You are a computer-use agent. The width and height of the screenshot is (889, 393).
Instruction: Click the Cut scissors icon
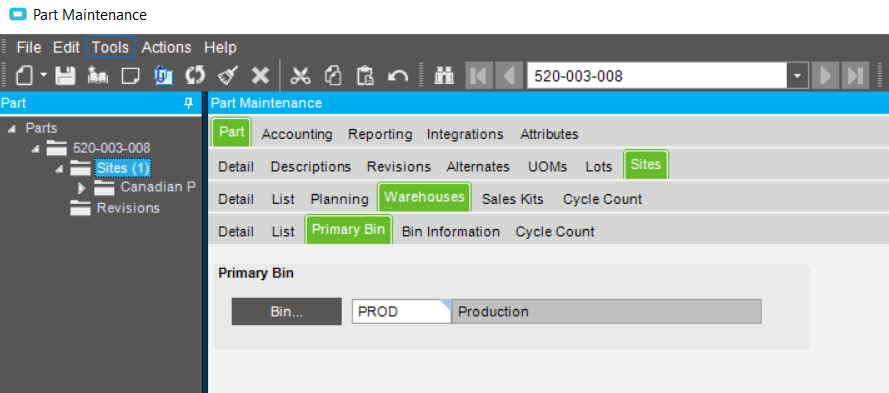point(300,75)
